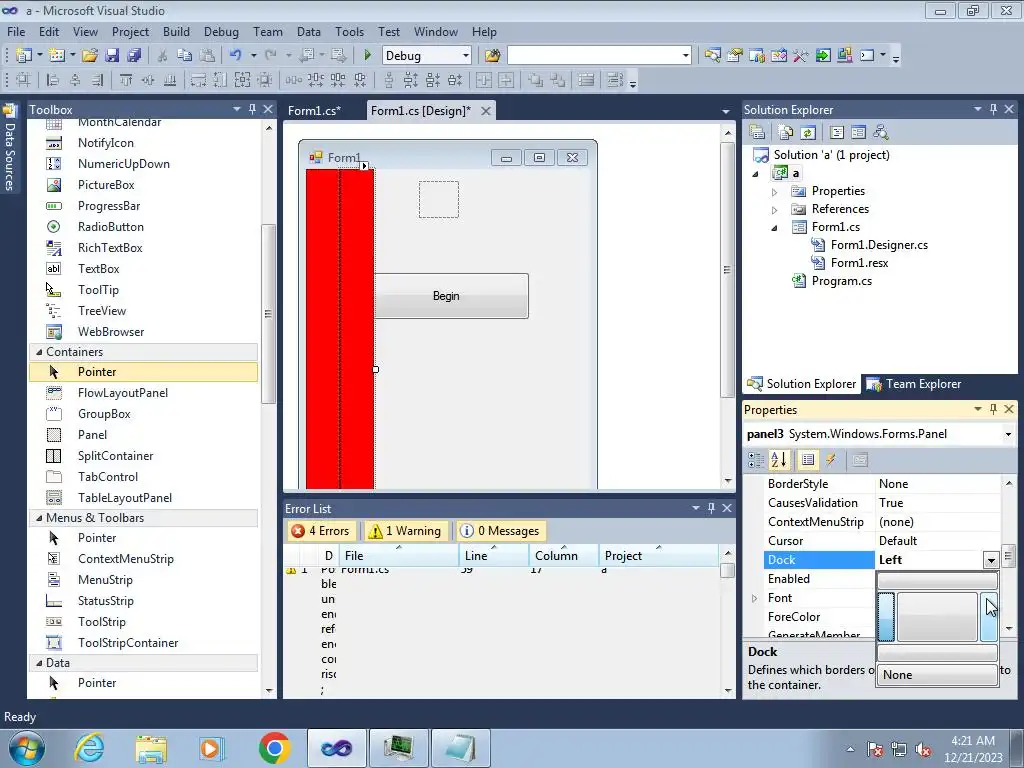Click the find combo box input field
1024x768 pixels.
tap(594, 56)
